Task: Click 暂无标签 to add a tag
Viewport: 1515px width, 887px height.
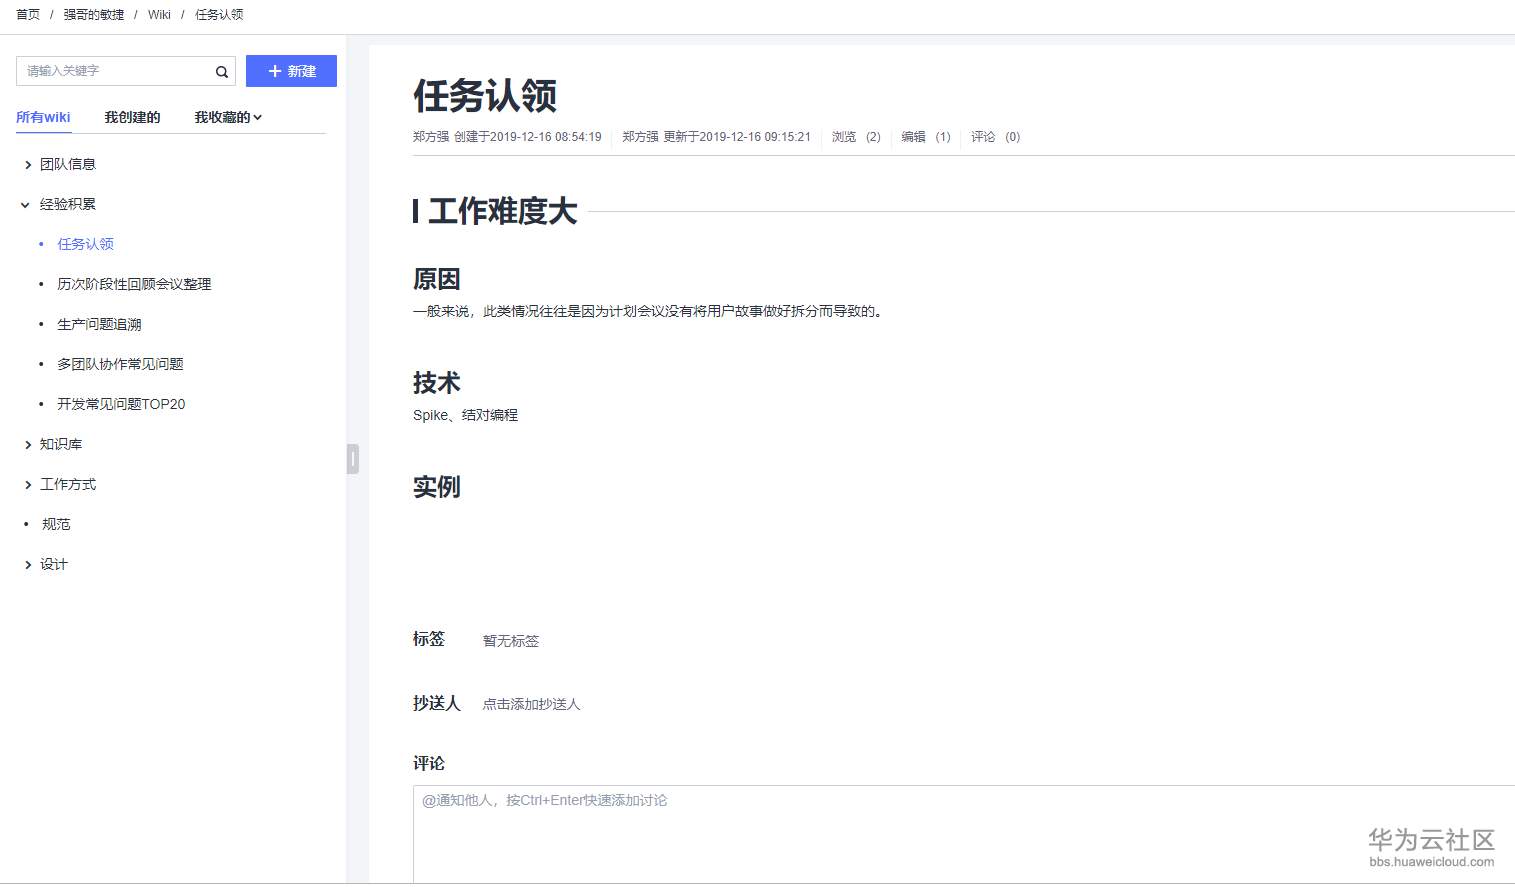Action: click(x=511, y=641)
